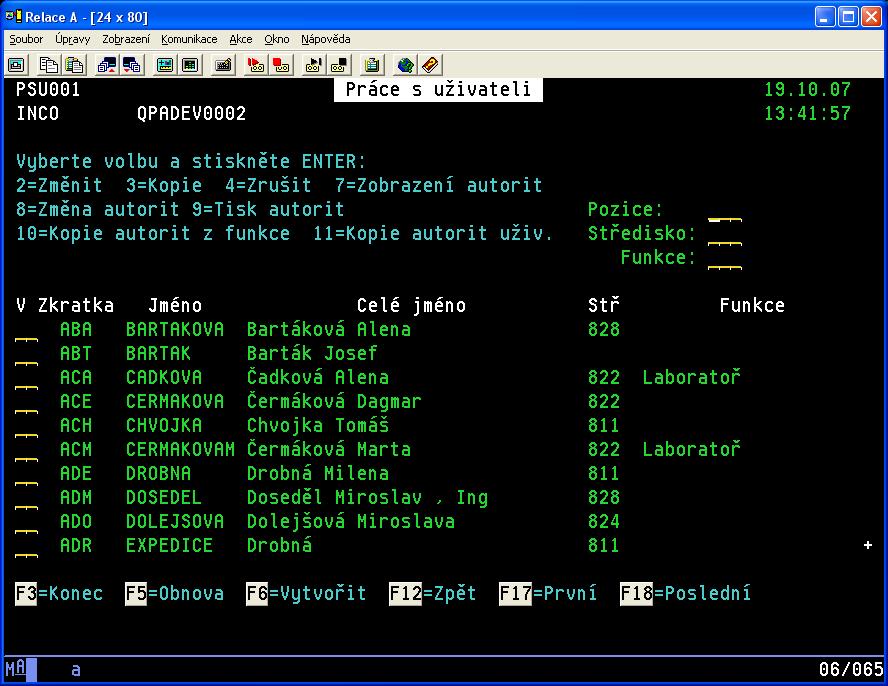This screenshot has height=686, width=888.
Task: Click the user name 'CERMAKOVAM'
Action: pyautogui.click(x=180, y=449)
